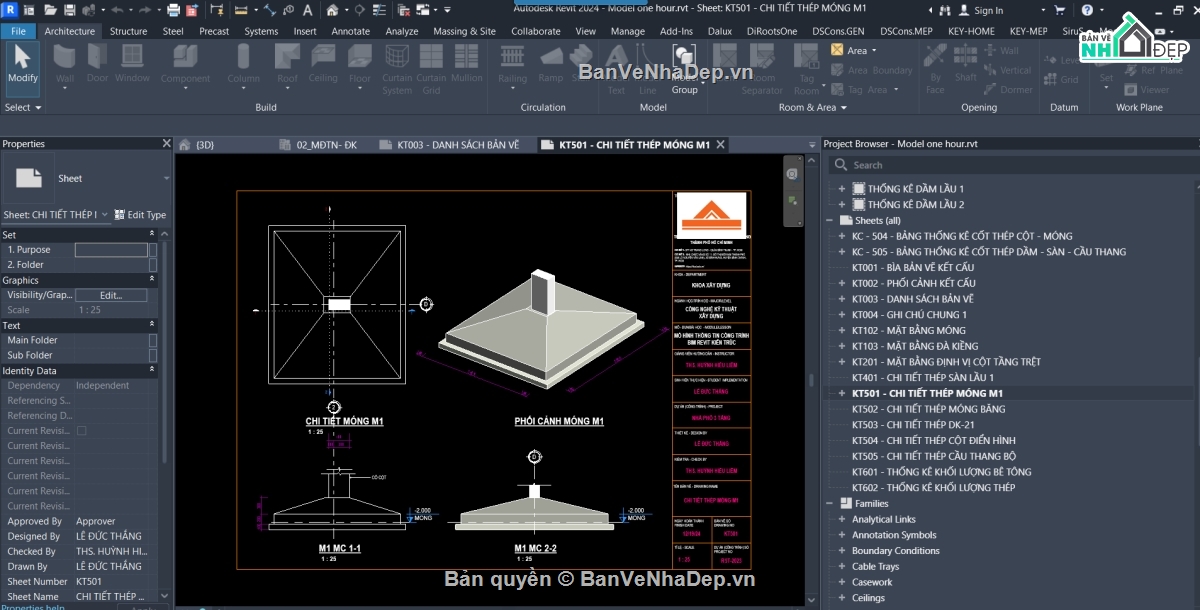The width and height of the screenshot is (1200, 610).
Task: Click the small button beside 1. Purpose field
Action: (153, 250)
